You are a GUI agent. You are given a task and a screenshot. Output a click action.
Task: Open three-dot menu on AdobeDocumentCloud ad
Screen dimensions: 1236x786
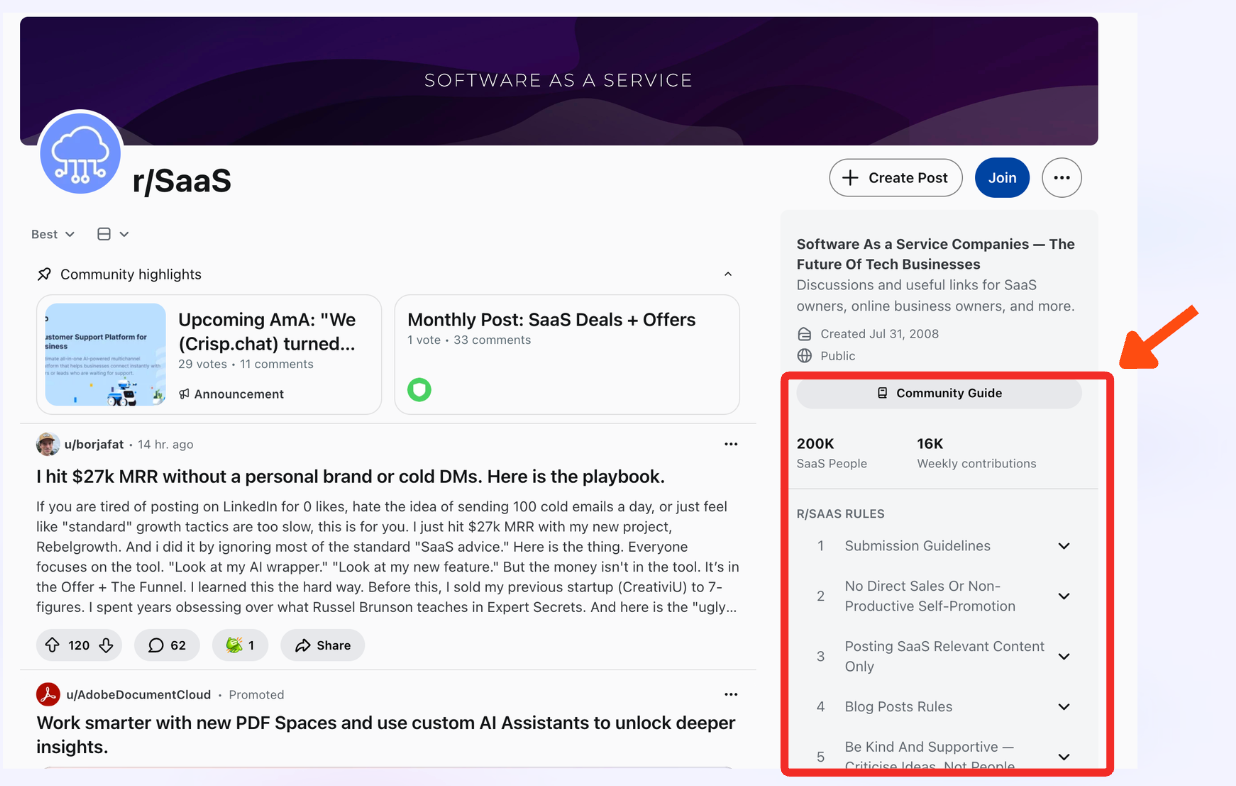731,694
